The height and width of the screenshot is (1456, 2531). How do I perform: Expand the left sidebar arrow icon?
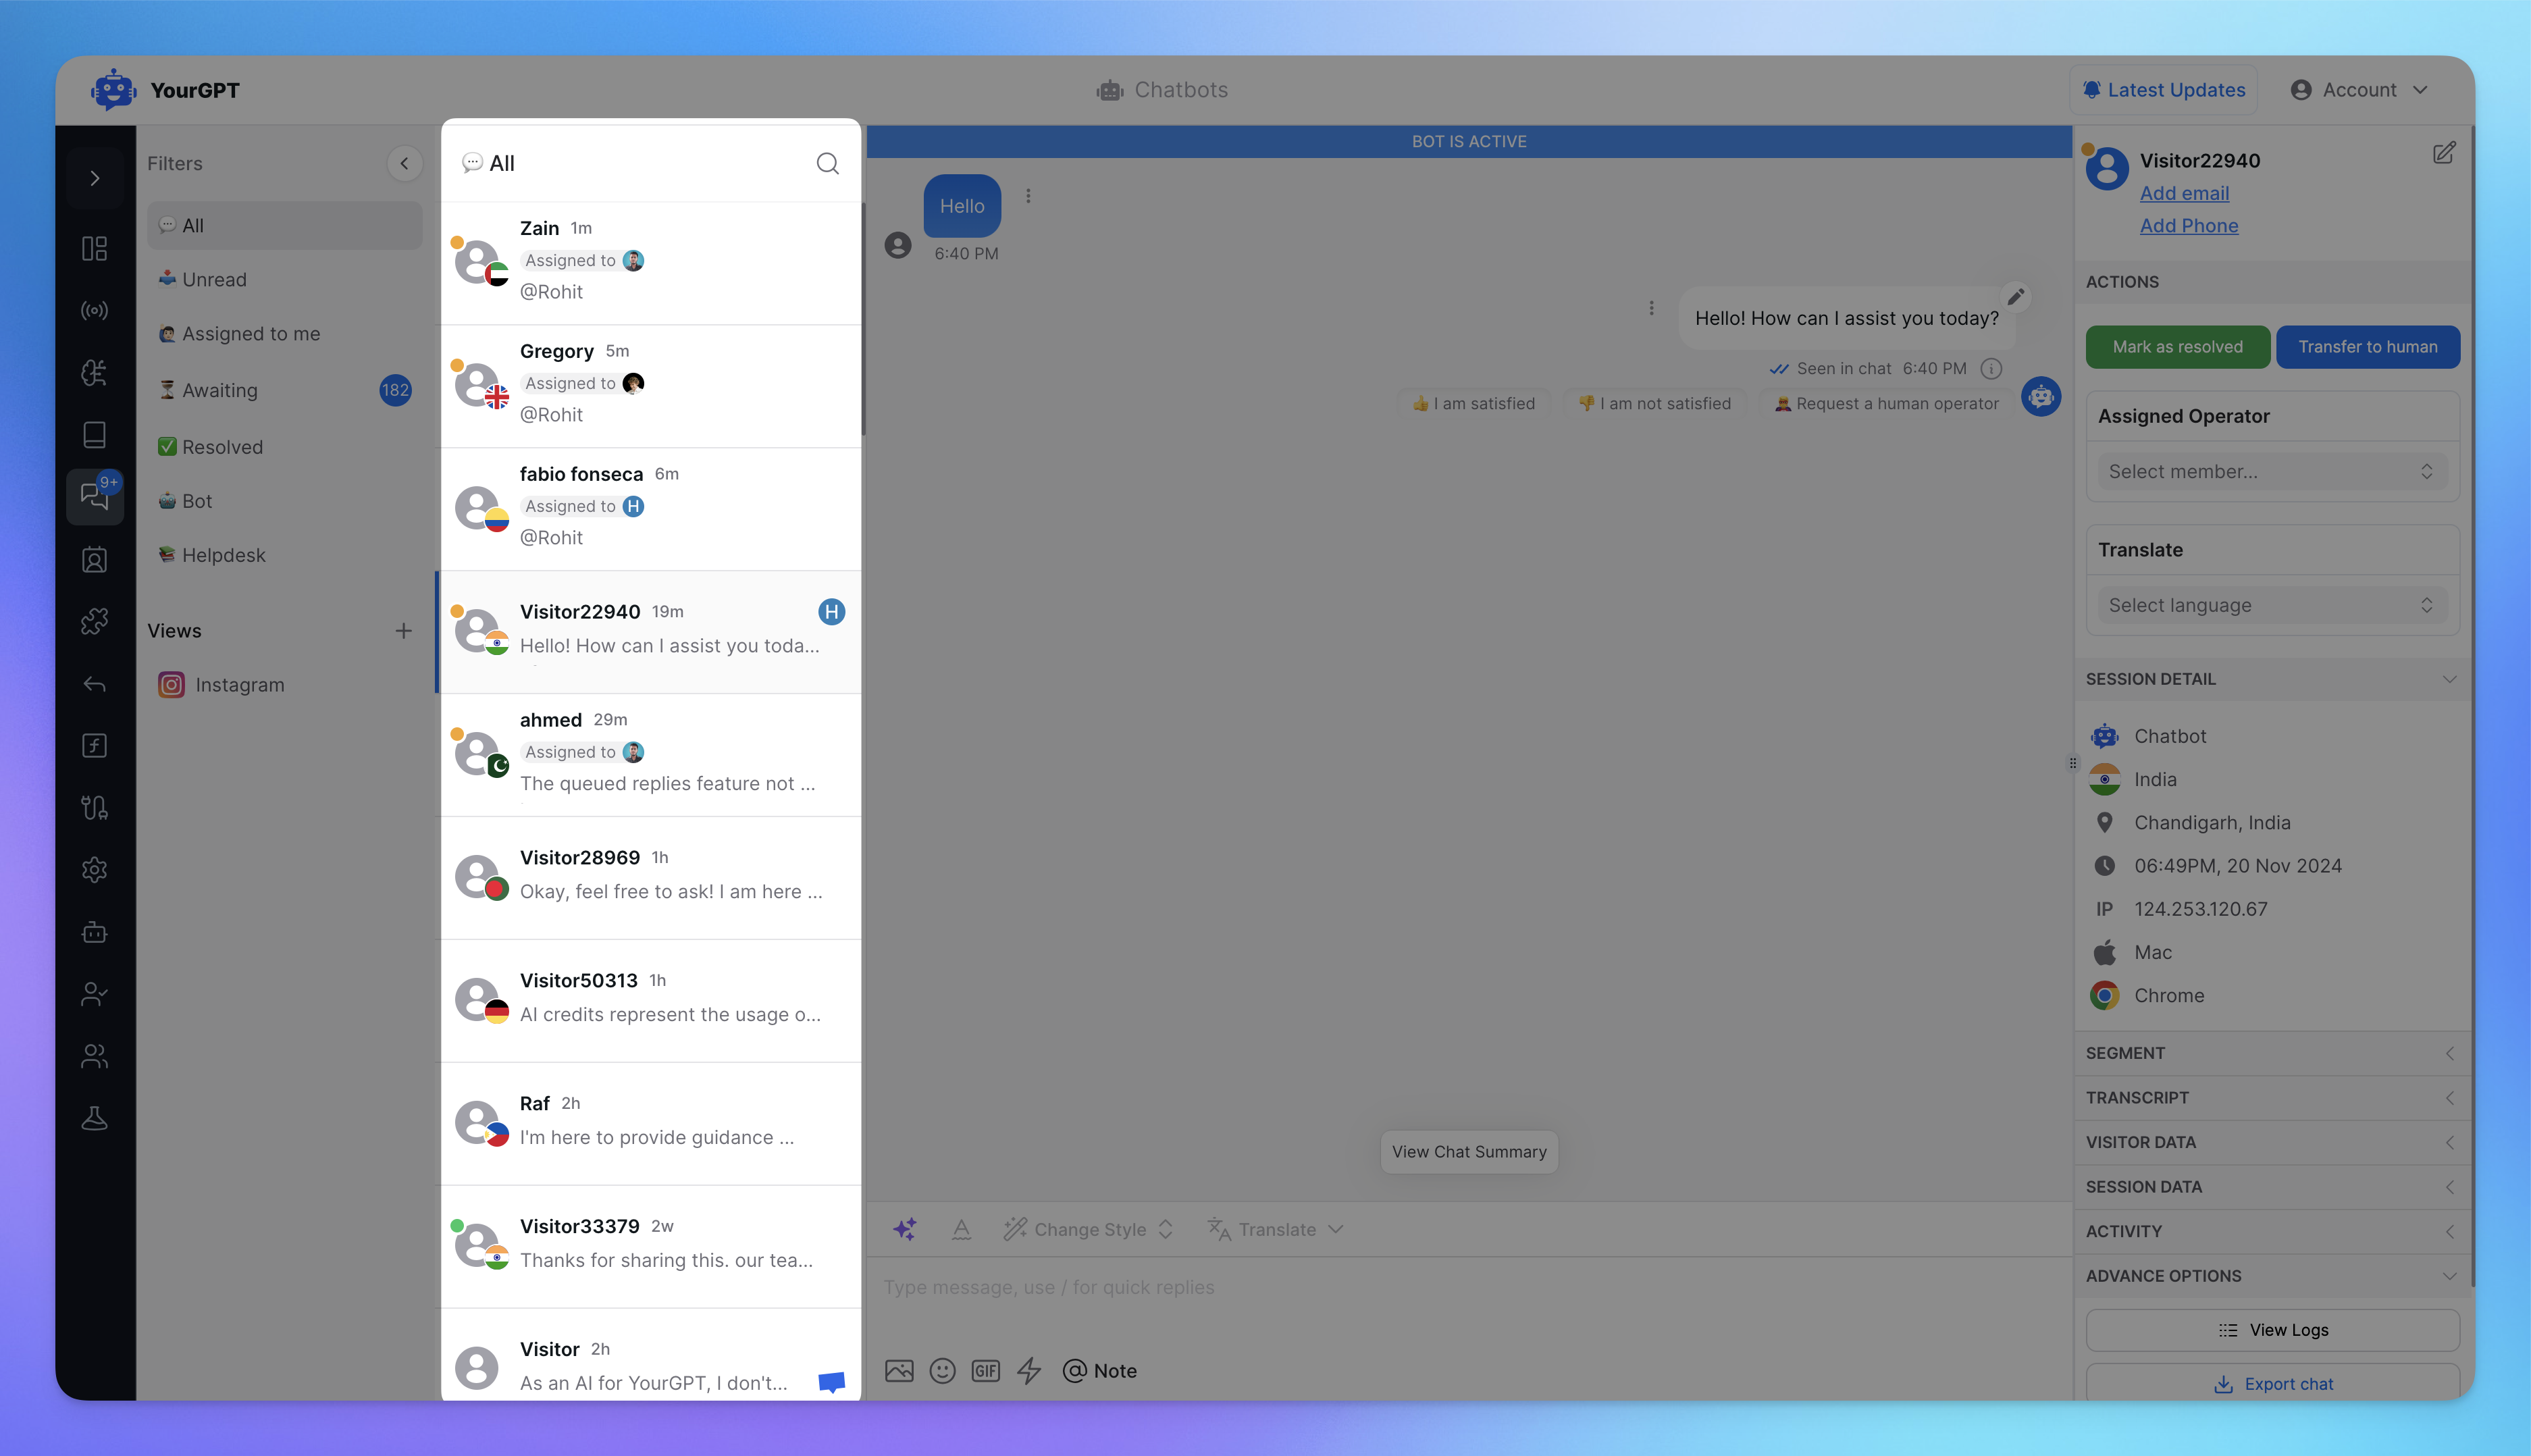(x=95, y=179)
